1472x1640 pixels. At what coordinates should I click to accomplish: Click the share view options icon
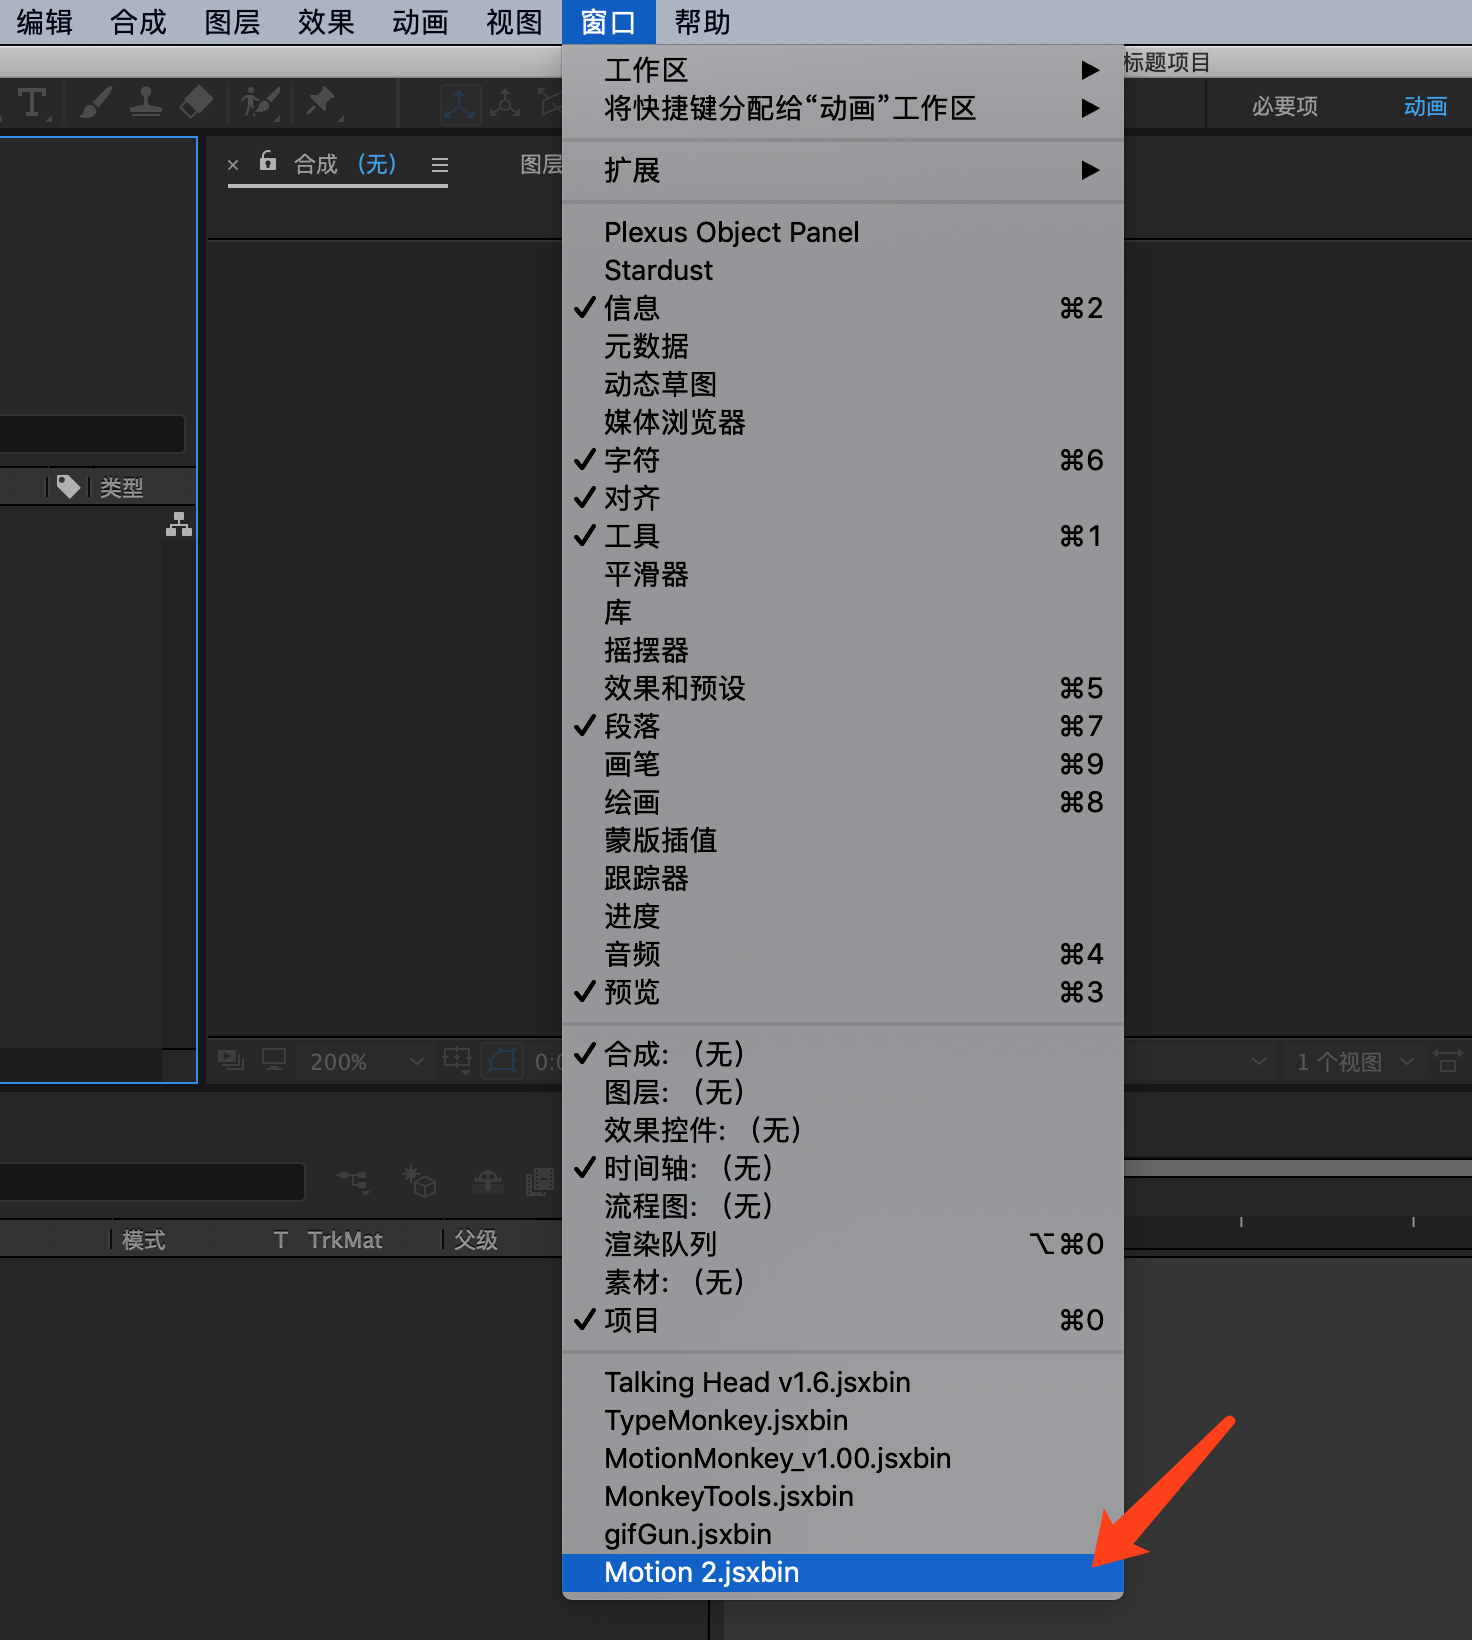point(1447,1061)
